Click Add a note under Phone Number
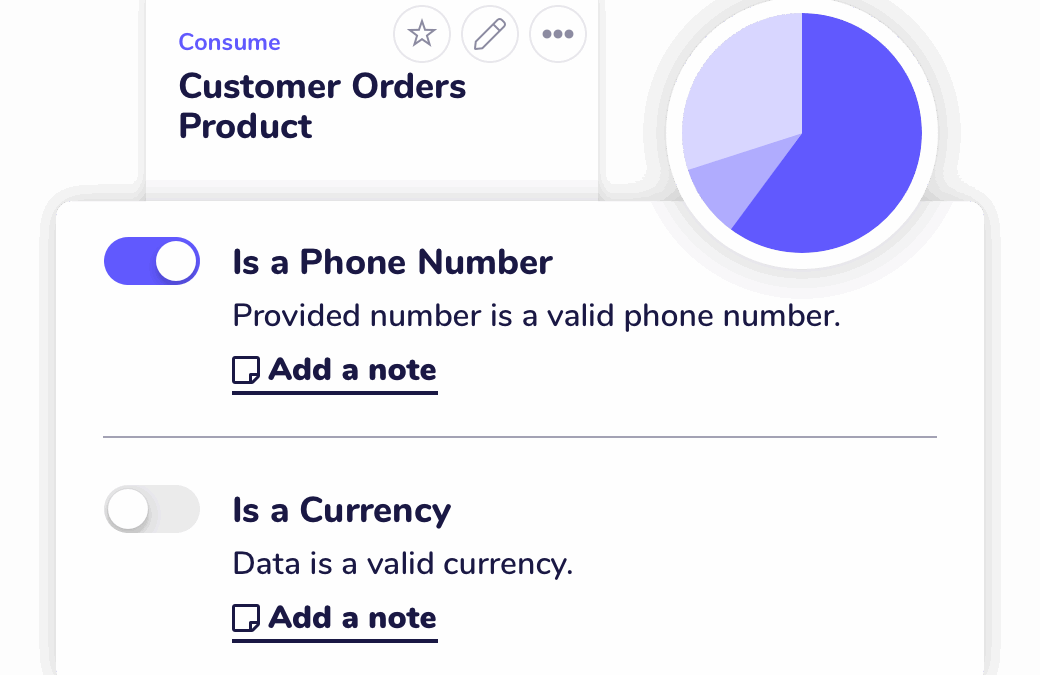Viewport: 1040px width, 675px height. [352, 370]
